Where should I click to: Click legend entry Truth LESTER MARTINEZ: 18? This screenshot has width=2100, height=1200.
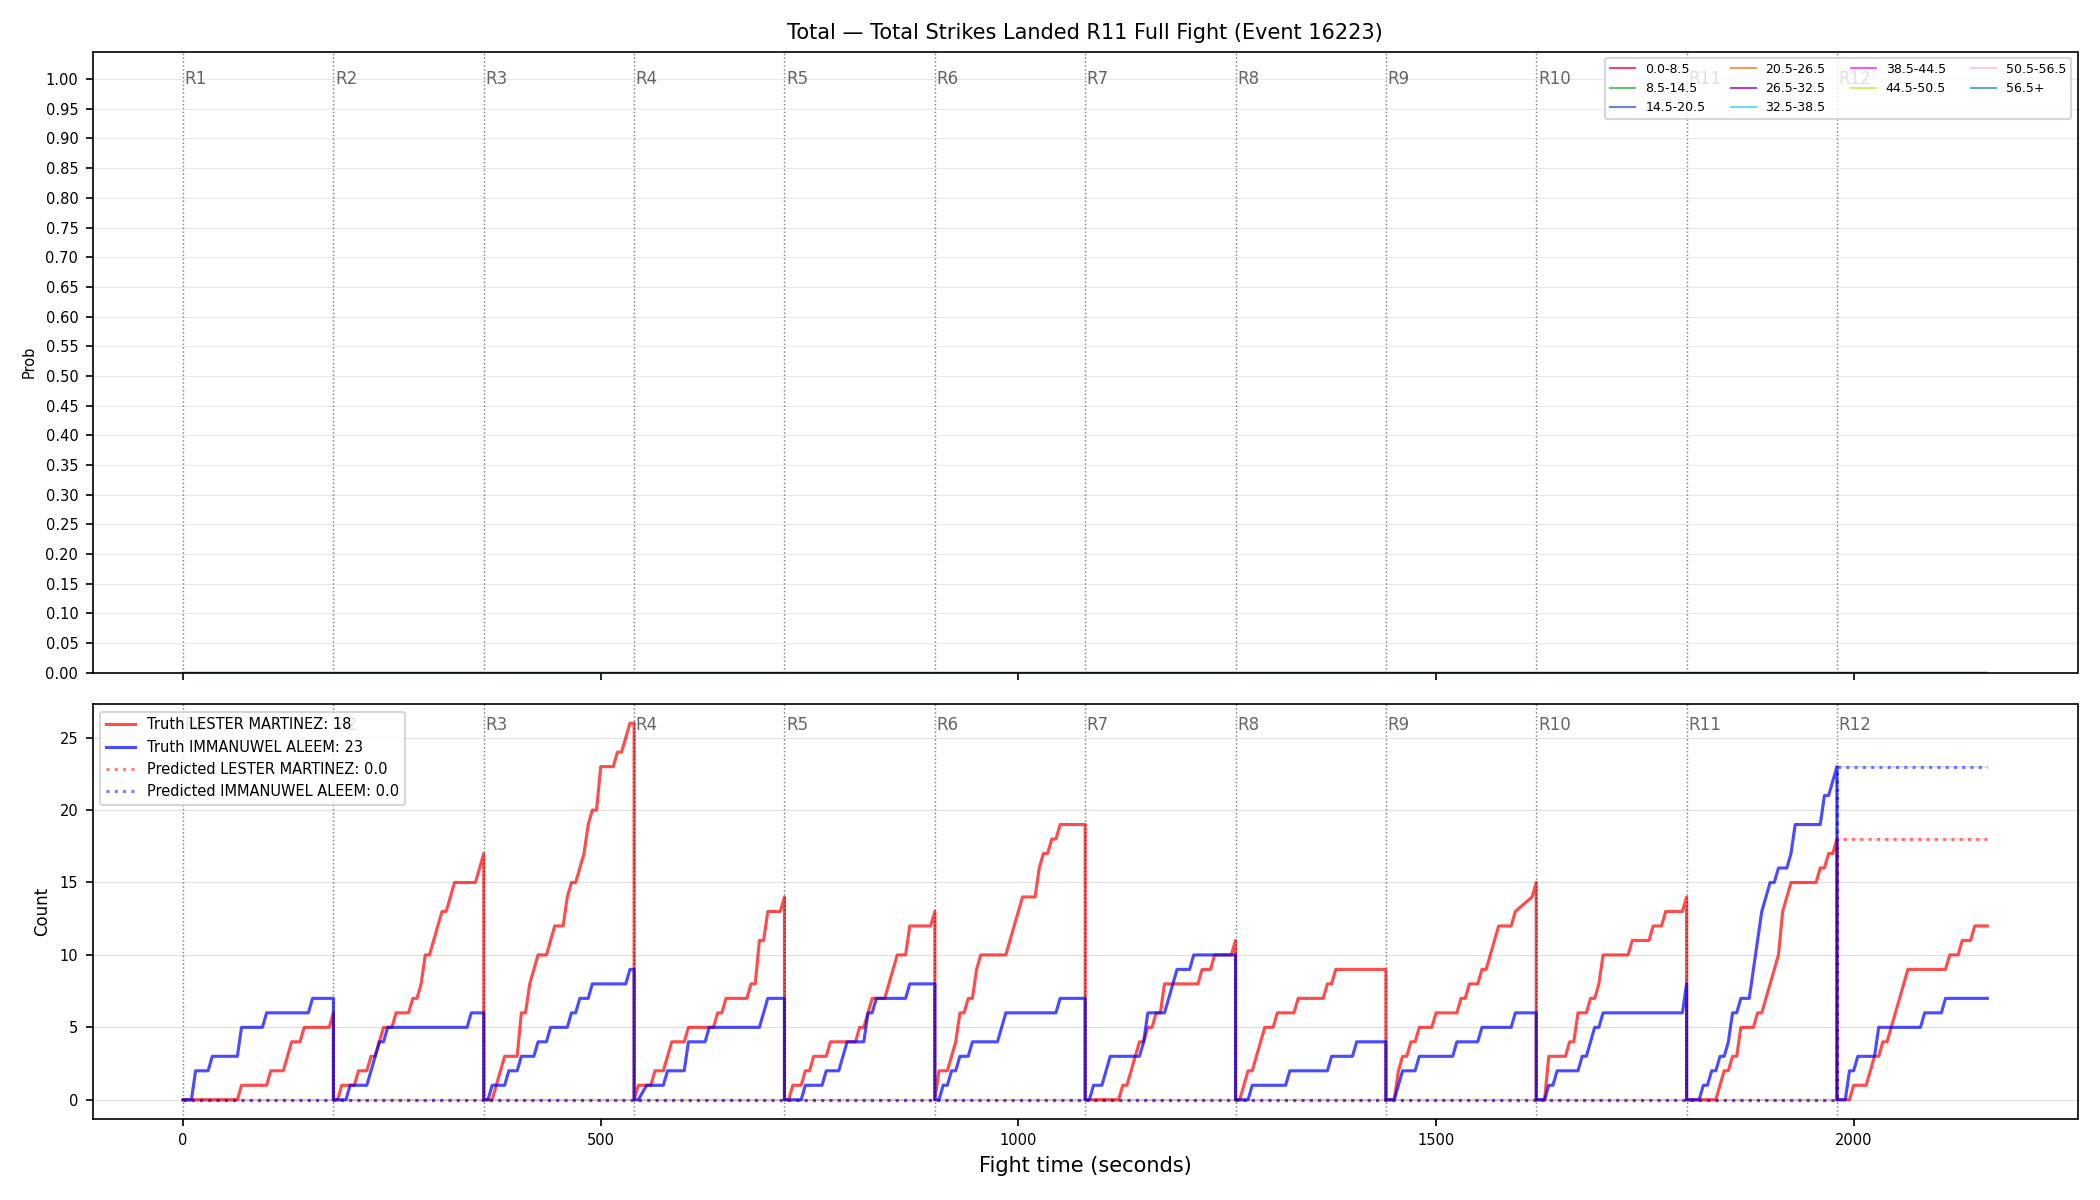tap(249, 724)
